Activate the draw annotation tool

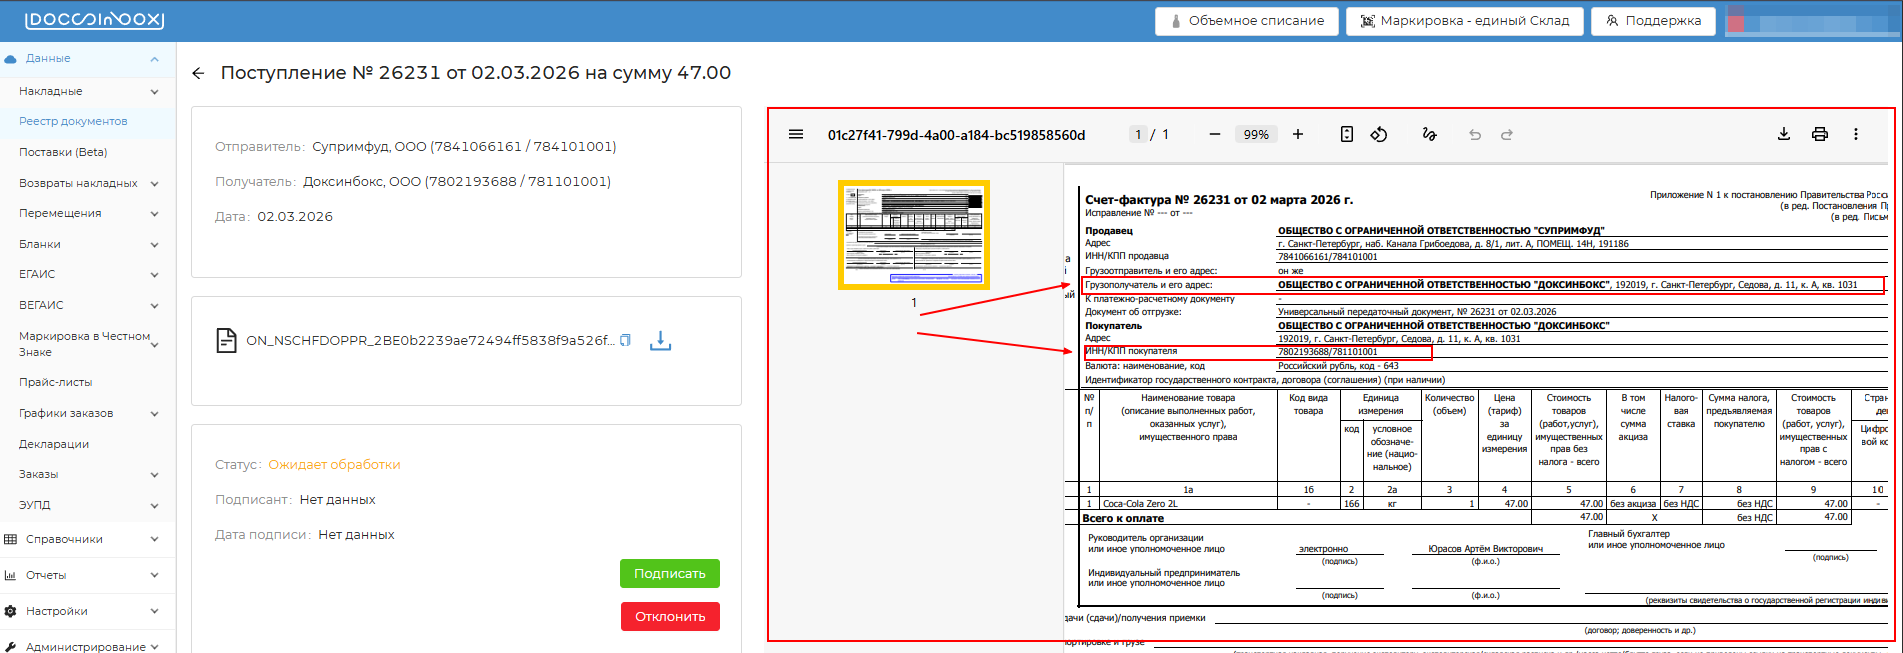pos(1429,134)
